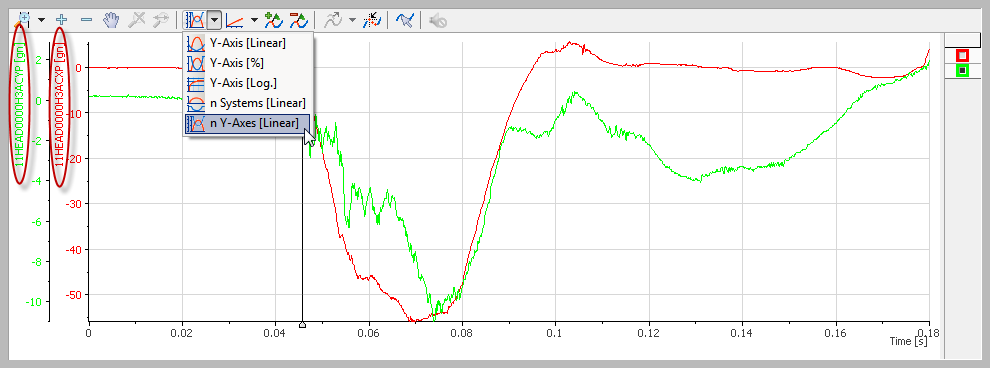Click the cursor marker triangle on time axis
Screen dimensions: 990x368
pyautogui.click(x=302, y=324)
